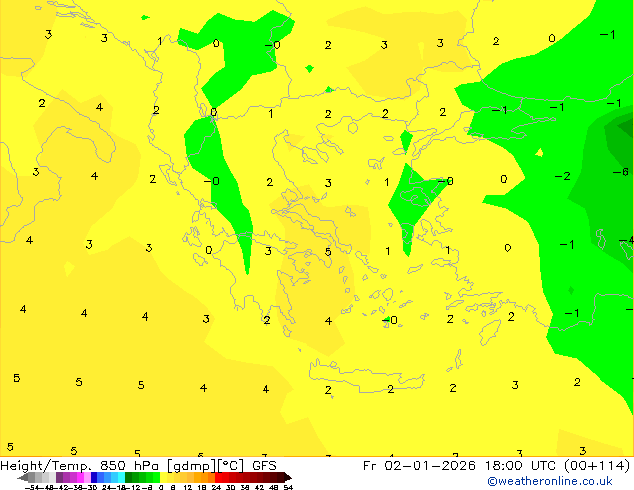
Task: Click the 'GFS' model label
Action: [x=264, y=466]
